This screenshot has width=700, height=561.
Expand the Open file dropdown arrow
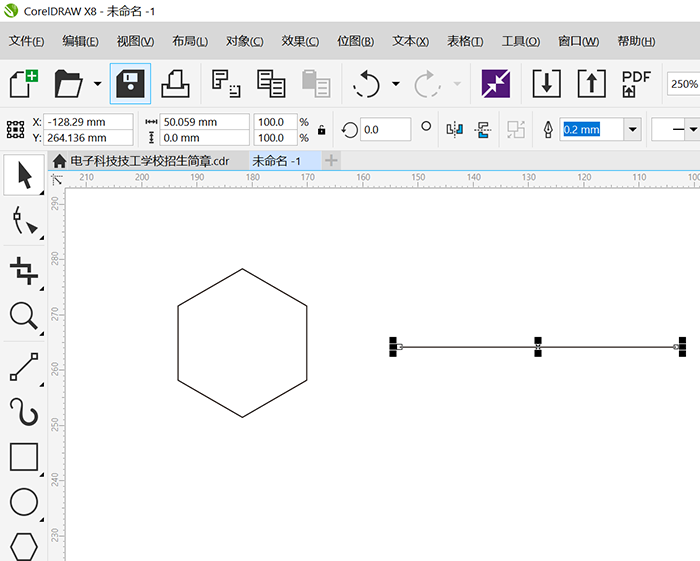pyautogui.click(x=97, y=83)
